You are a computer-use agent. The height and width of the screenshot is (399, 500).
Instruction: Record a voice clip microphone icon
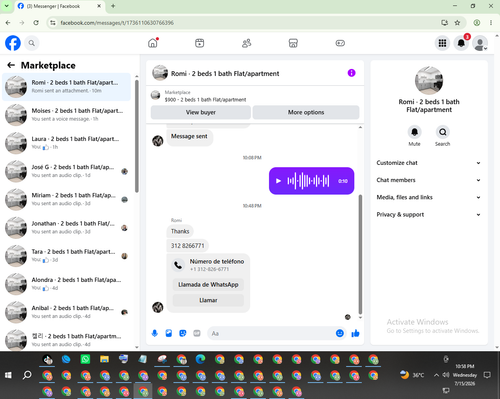(x=155, y=333)
